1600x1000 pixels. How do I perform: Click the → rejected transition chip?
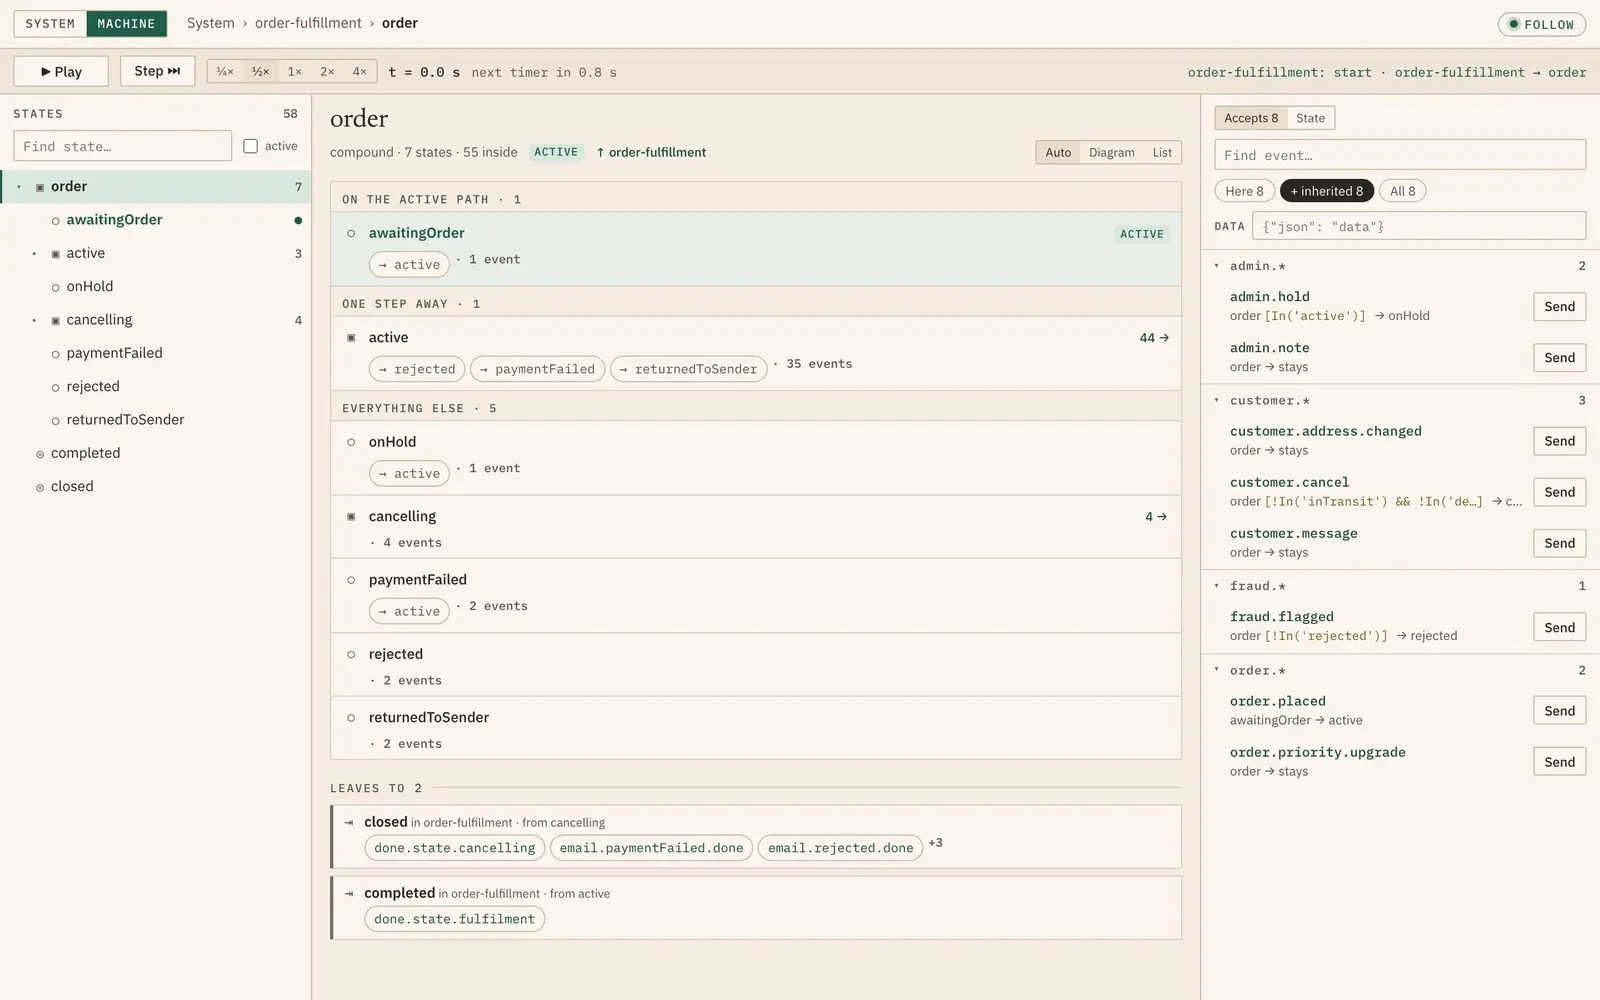click(417, 369)
